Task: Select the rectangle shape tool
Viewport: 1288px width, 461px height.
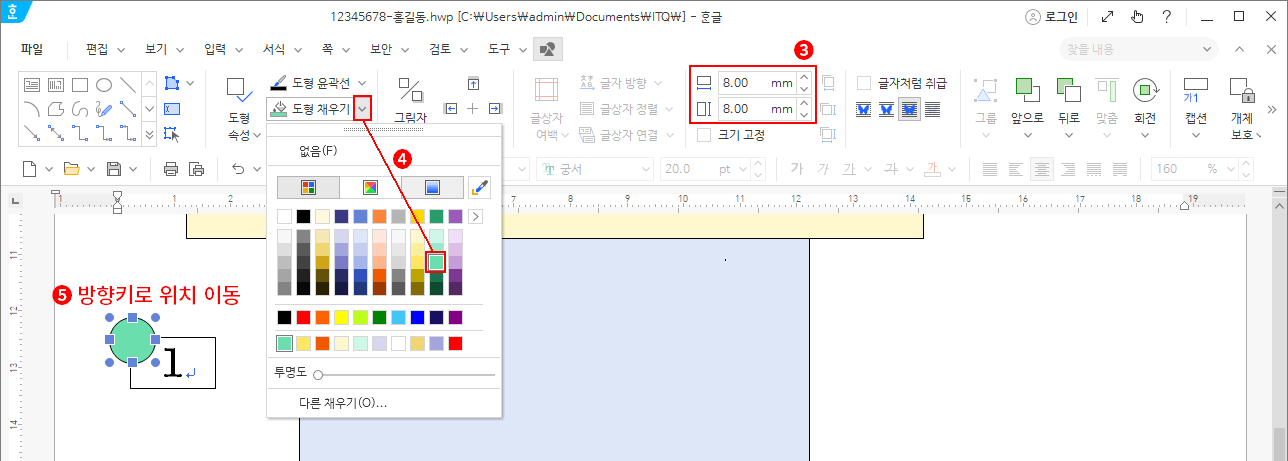Action: pos(80,84)
